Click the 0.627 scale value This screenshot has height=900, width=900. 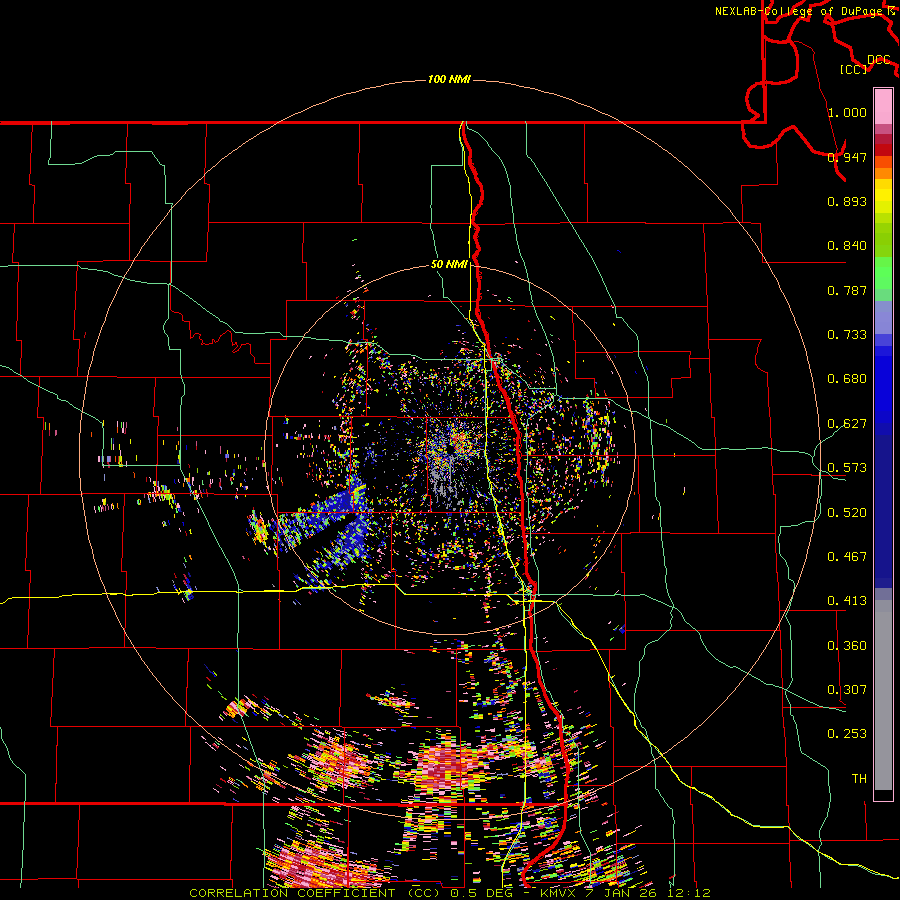(847, 424)
